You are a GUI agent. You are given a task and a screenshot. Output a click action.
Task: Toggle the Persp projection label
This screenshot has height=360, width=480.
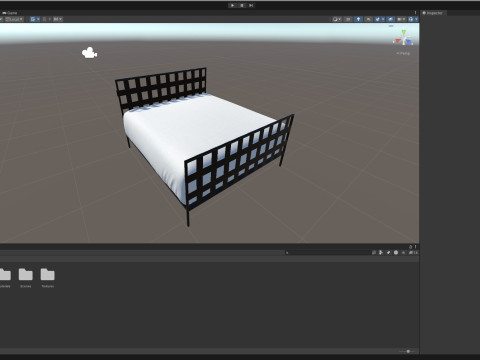tap(403, 53)
